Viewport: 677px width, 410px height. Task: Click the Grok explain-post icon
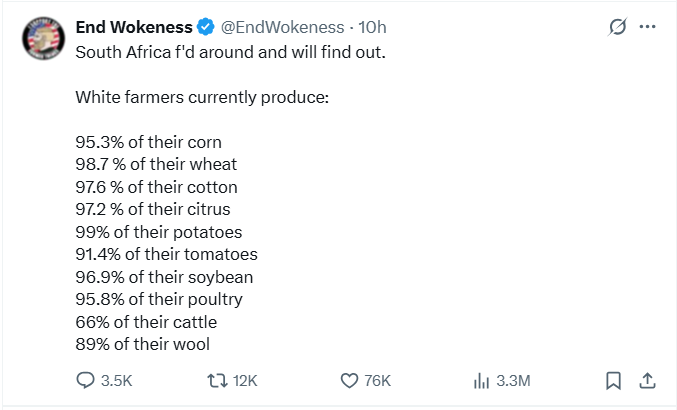[618, 27]
